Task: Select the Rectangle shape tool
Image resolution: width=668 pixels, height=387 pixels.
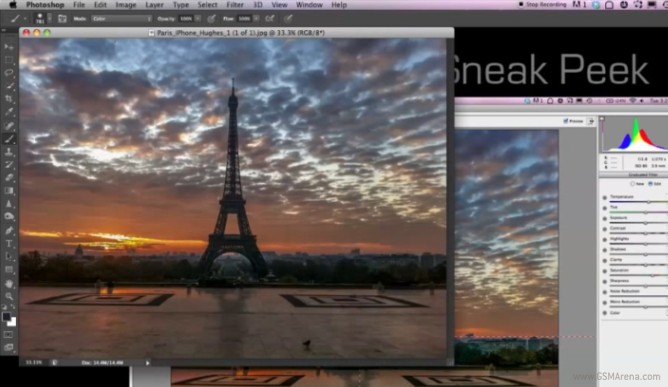Action: pos(9,270)
